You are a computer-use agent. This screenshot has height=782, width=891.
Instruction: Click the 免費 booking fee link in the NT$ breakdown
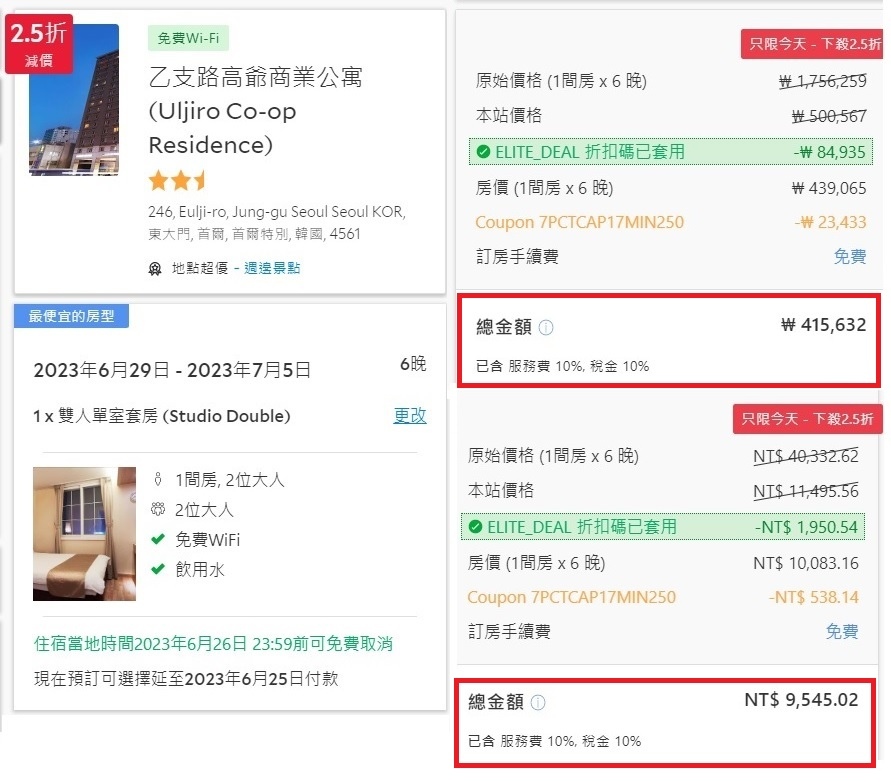pos(841,632)
